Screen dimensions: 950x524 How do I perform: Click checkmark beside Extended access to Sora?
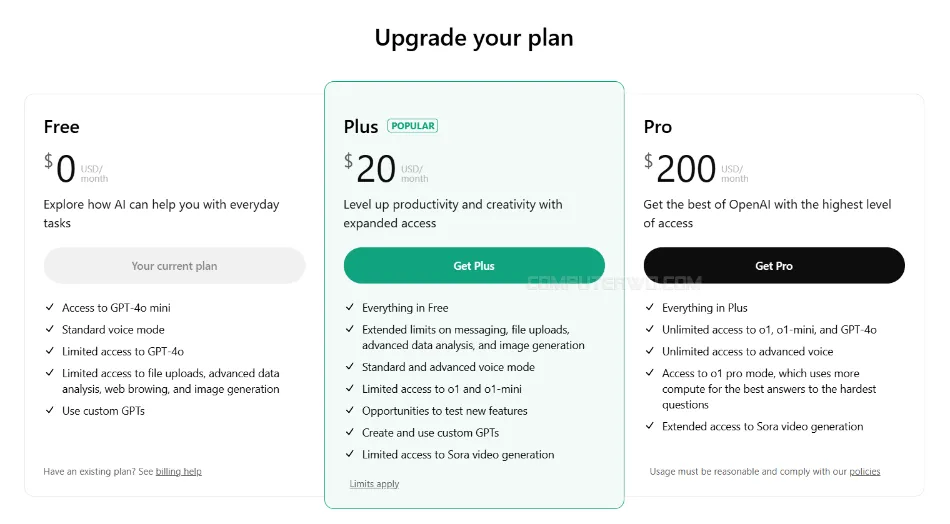(649, 426)
